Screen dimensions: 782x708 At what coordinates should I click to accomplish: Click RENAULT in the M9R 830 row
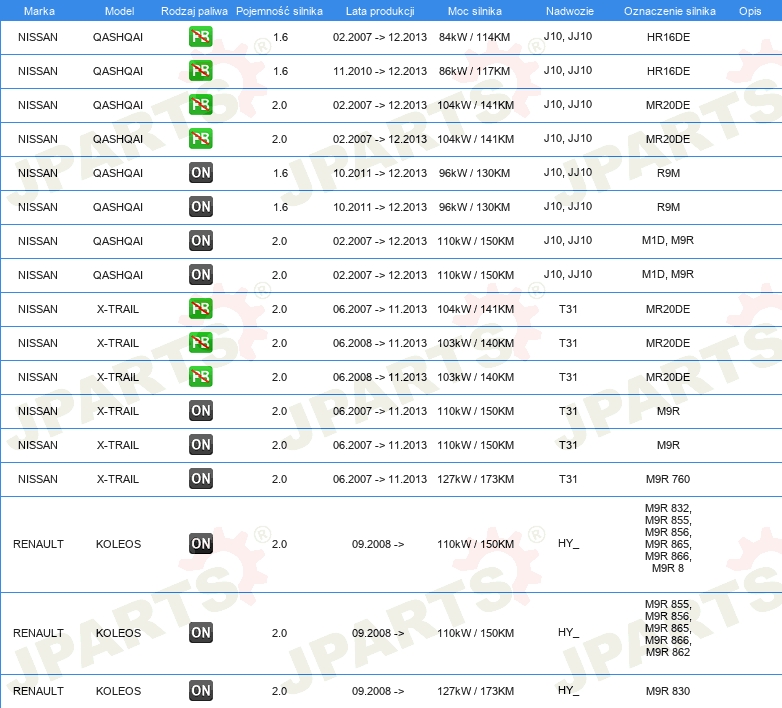38,691
